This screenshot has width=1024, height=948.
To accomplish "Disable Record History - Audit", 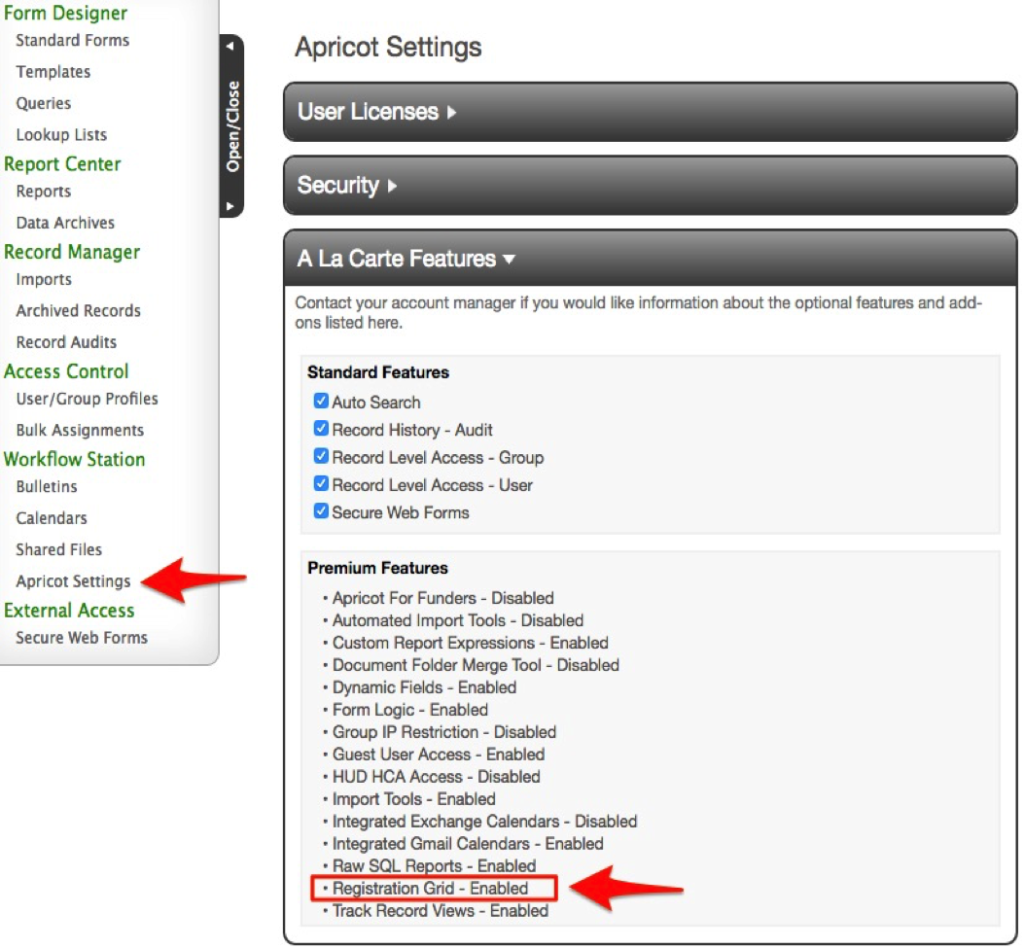I will [x=321, y=430].
